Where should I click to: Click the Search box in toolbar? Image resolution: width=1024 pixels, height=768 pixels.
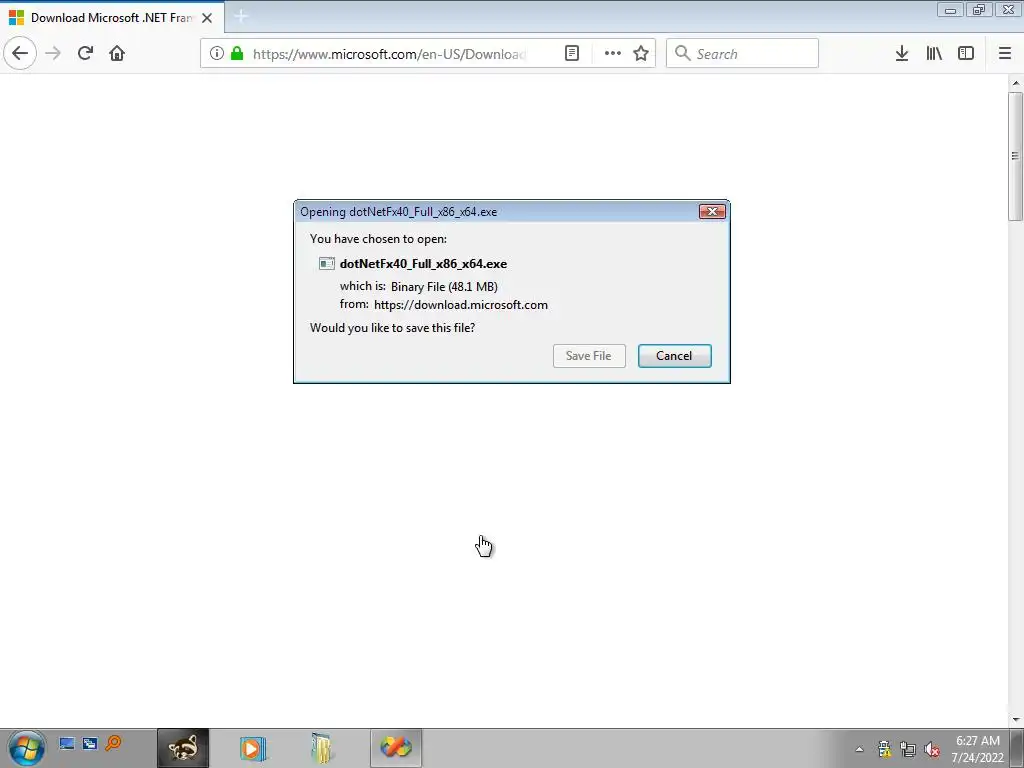(743, 53)
